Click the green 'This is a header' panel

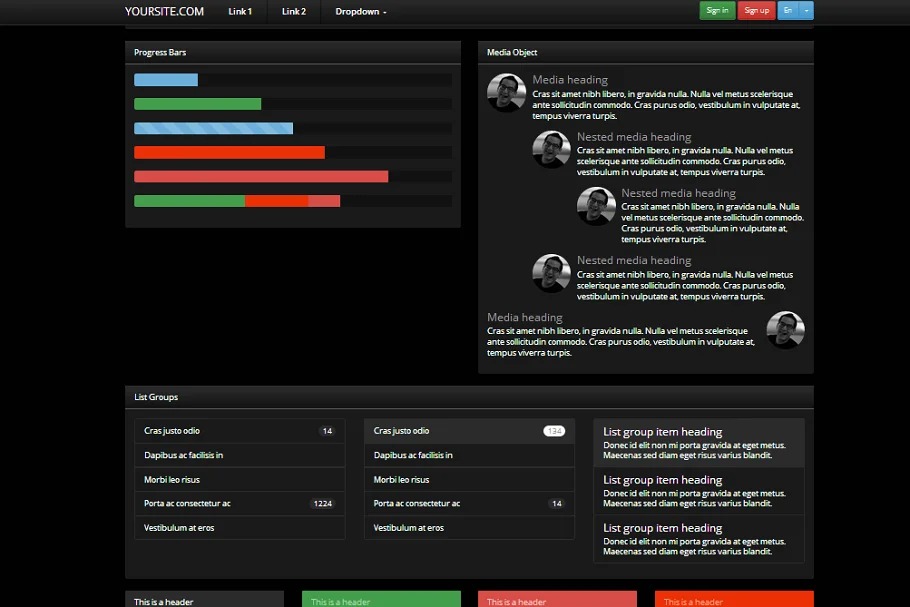pos(380,600)
